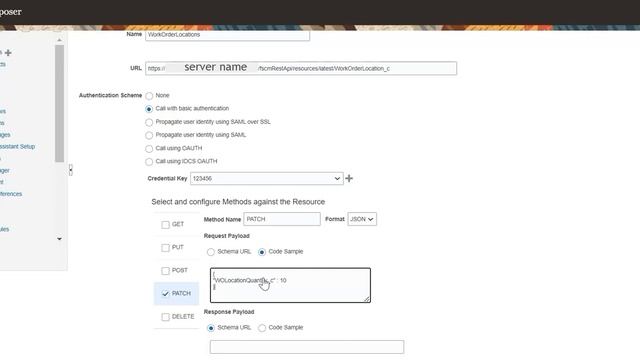The height and width of the screenshot is (360, 640).
Task: Open the sidebar link ending in 'ages'
Action: point(5,135)
